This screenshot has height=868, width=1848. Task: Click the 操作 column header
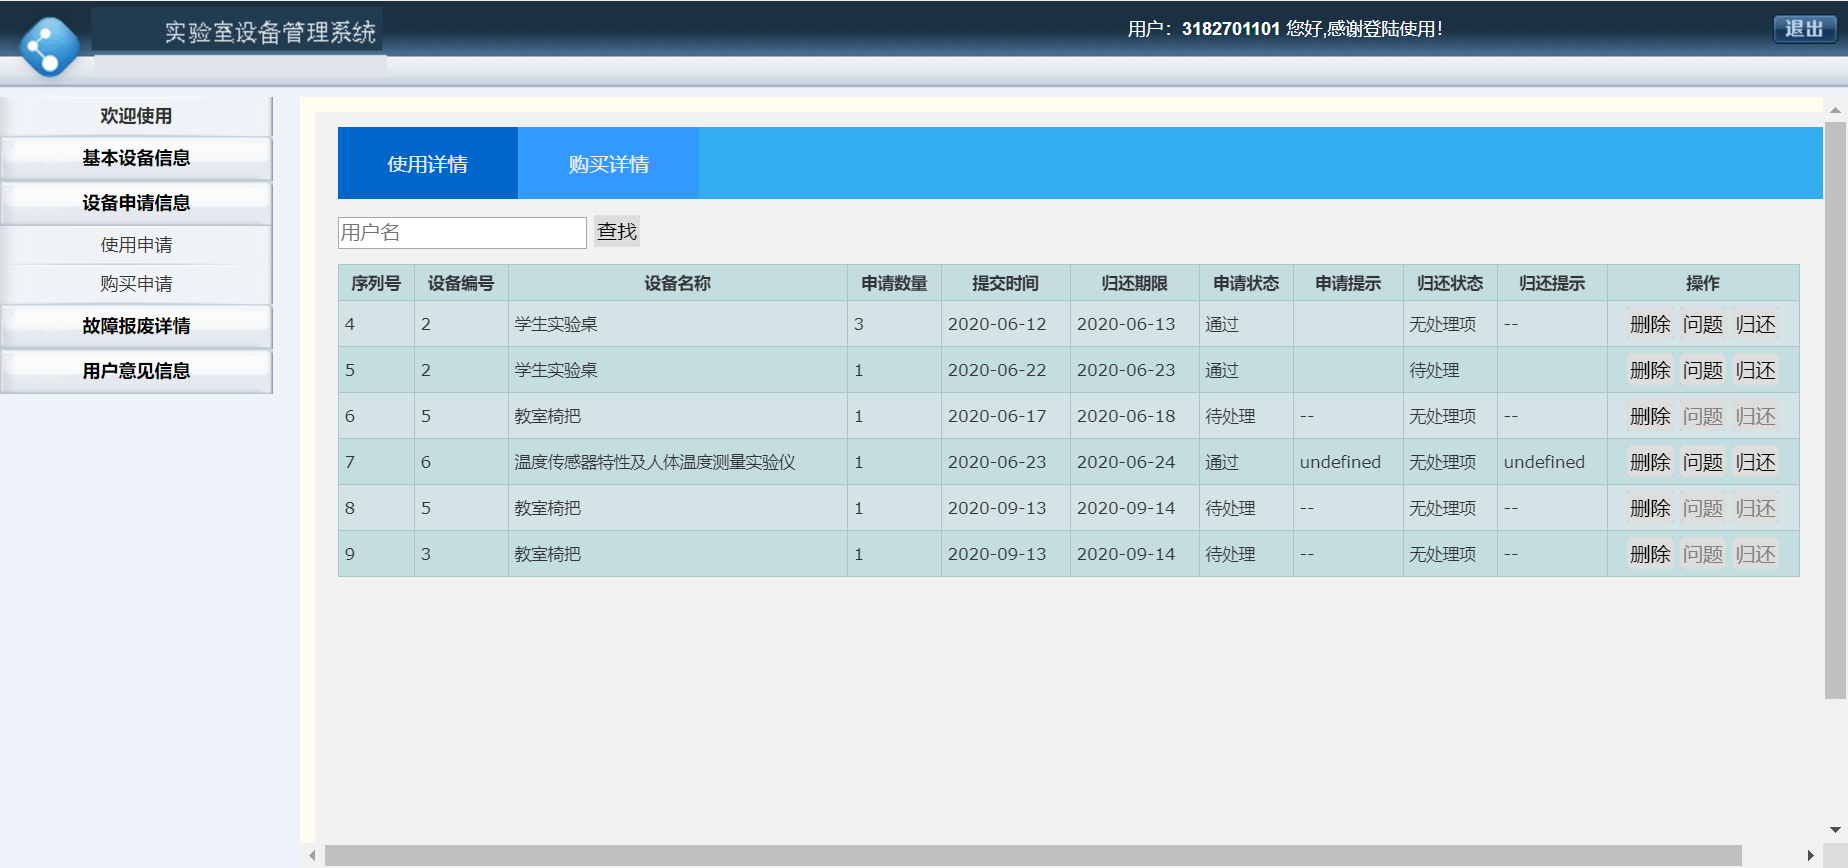(1703, 283)
